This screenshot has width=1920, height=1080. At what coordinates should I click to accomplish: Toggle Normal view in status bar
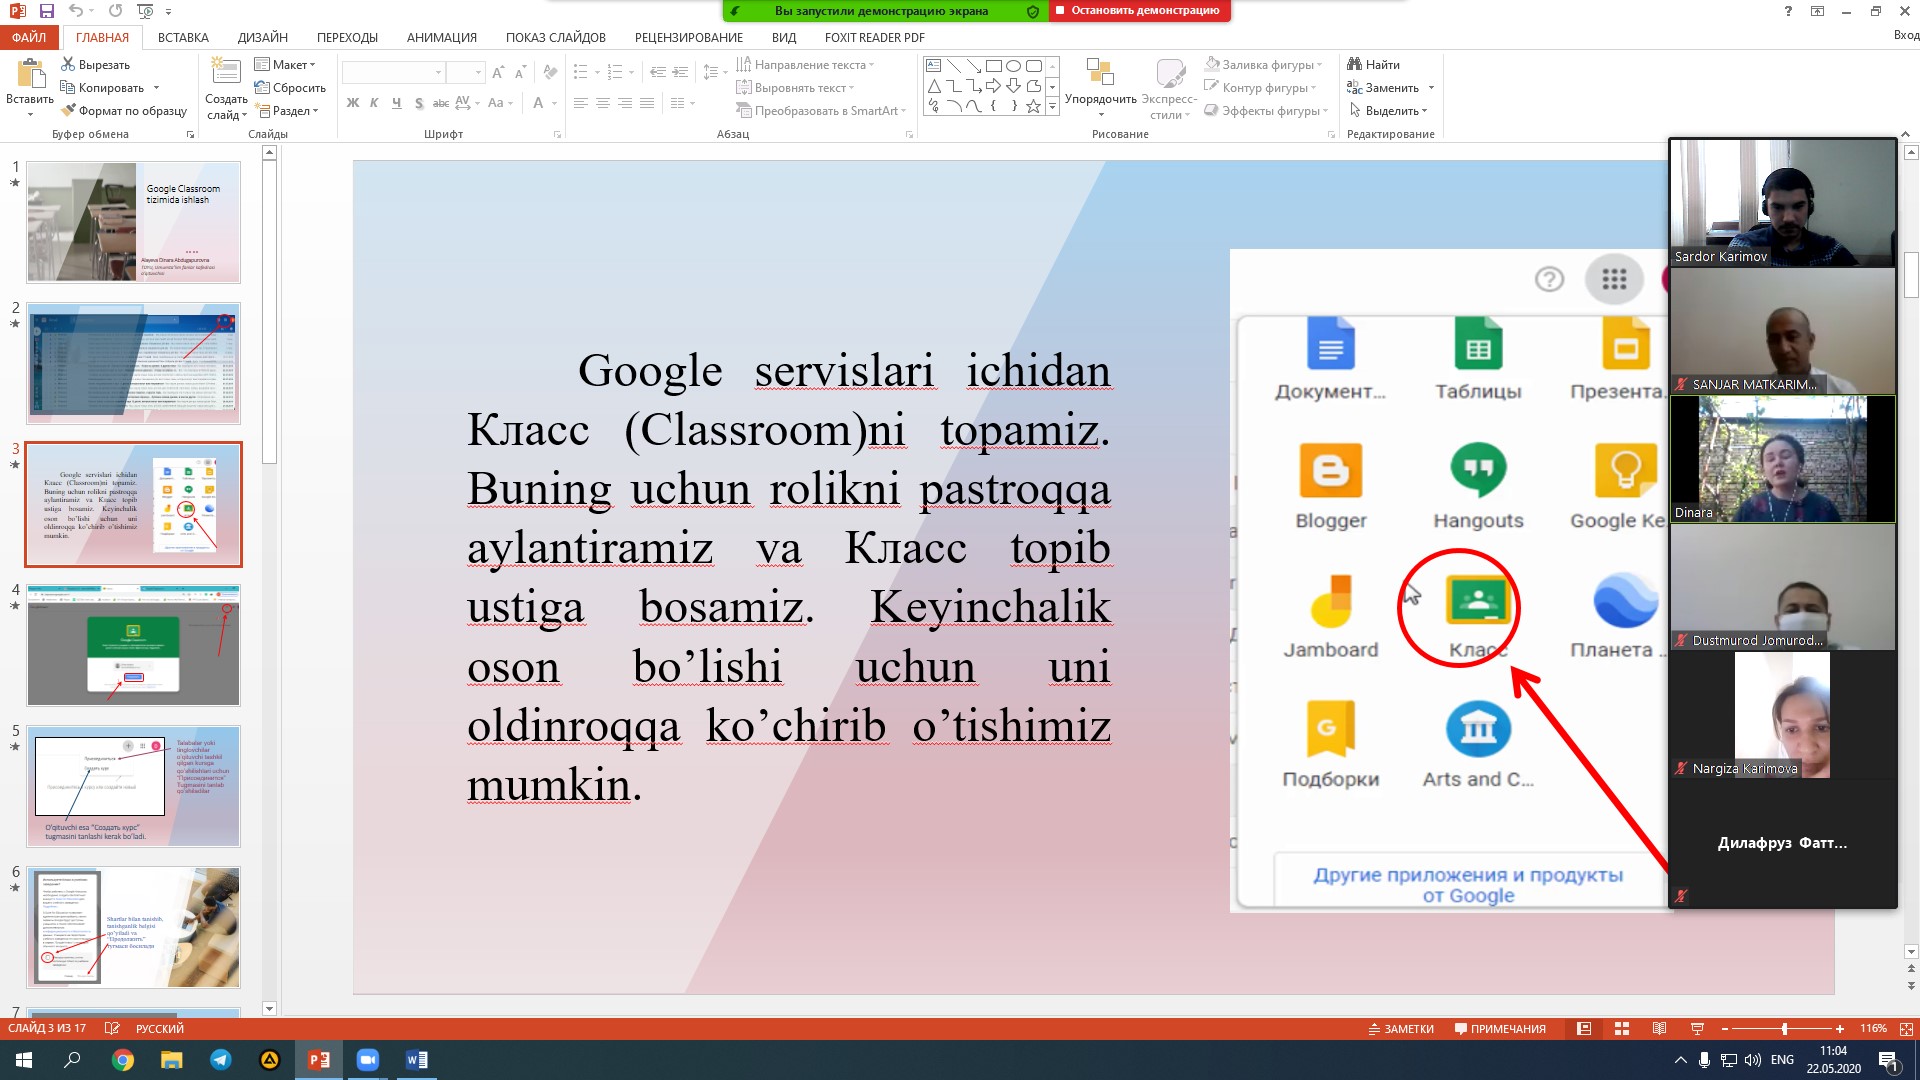pos(1584,1028)
